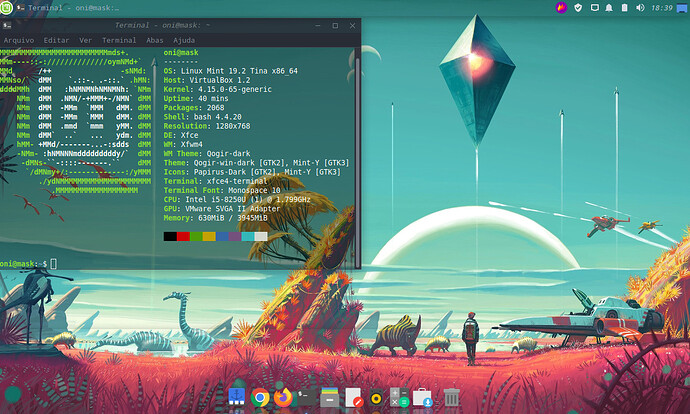Click the 'DE: Xfce' line

tap(181, 136)
